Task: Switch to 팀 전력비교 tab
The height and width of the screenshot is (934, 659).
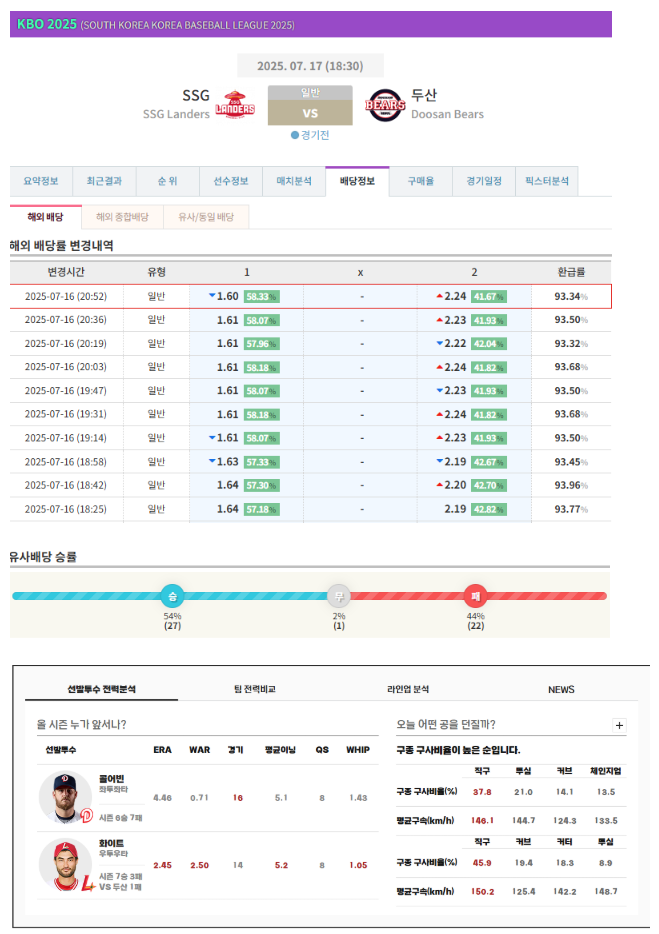Action: [254, 689]
